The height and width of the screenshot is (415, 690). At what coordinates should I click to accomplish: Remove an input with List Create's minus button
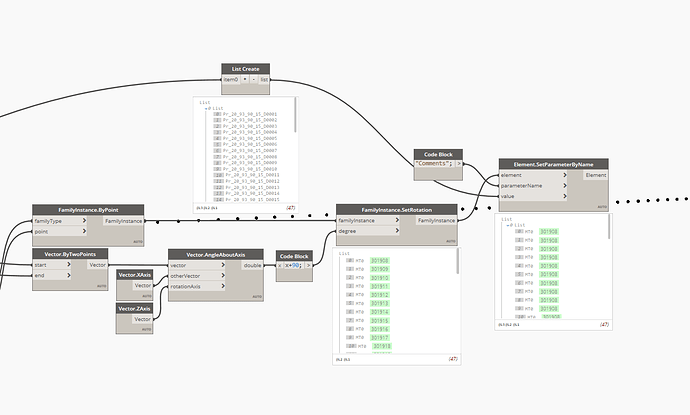tap(253, 80)
